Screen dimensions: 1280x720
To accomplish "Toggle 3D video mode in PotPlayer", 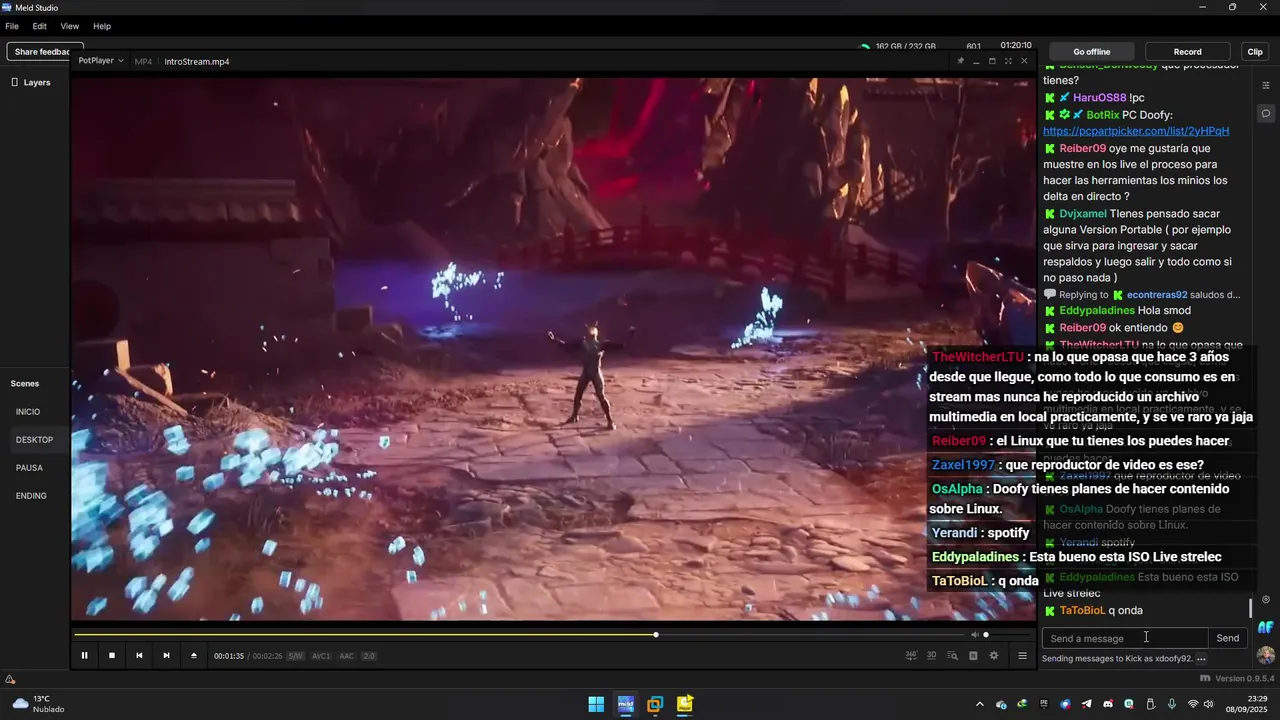I will coord(931,655).
